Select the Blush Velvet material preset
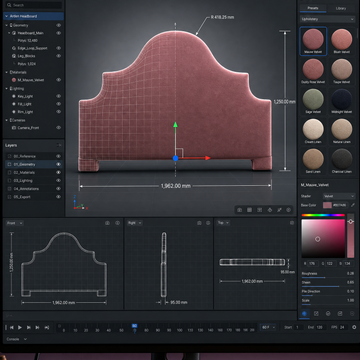 click(342, 41)
